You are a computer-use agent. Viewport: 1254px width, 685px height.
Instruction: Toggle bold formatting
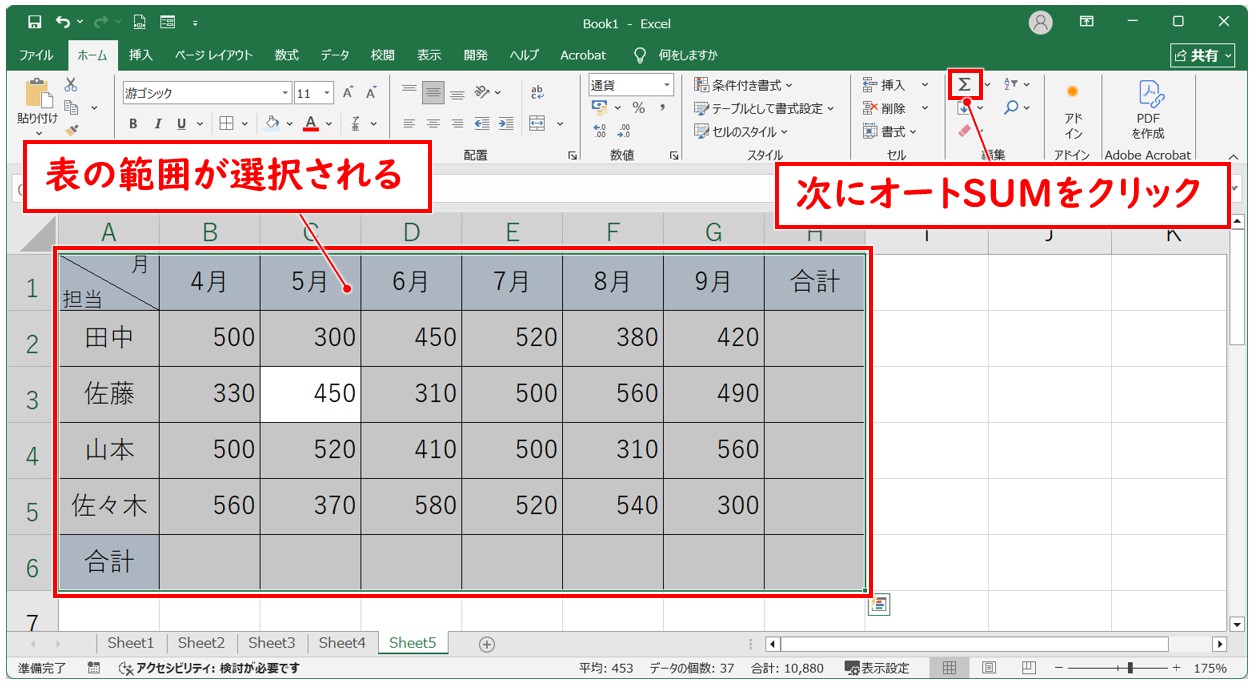[x=133, y=124]
